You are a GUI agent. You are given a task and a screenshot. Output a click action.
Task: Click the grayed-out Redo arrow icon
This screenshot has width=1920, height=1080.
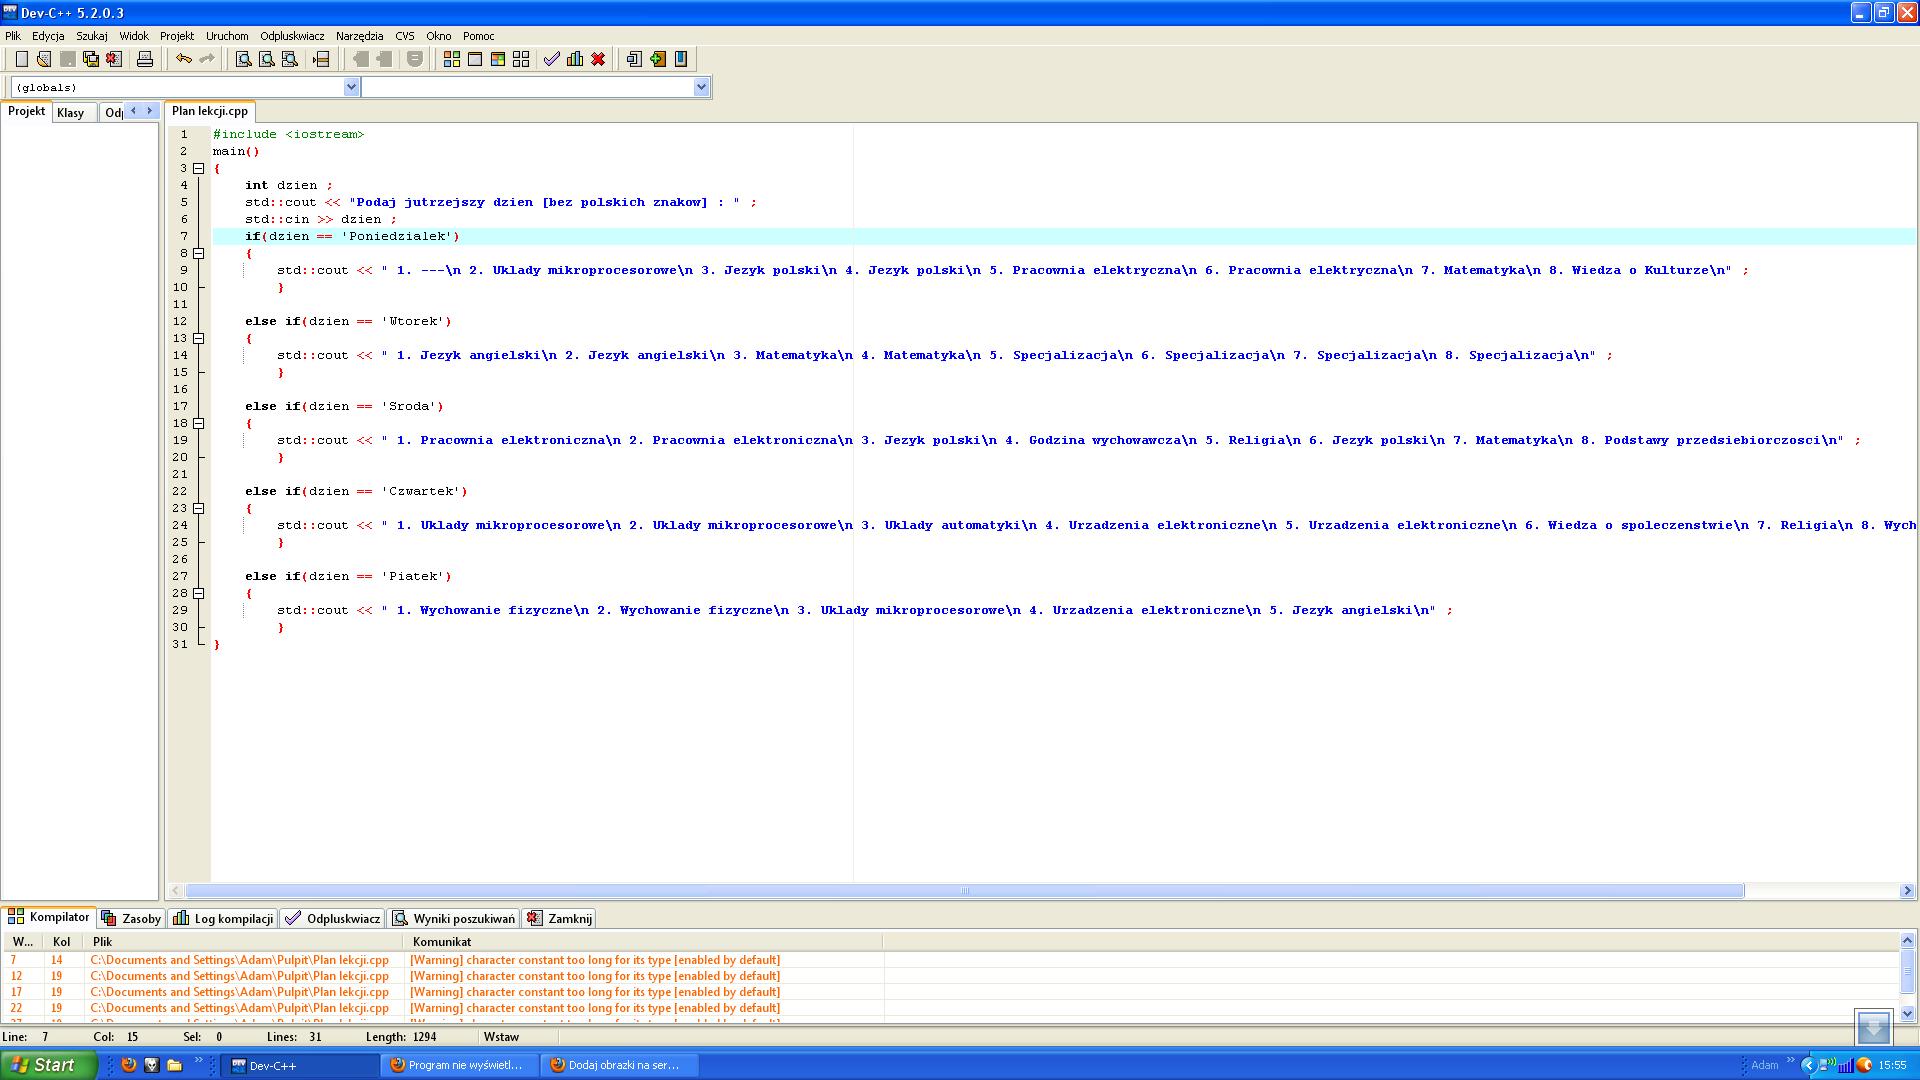[x=206, y=59]
